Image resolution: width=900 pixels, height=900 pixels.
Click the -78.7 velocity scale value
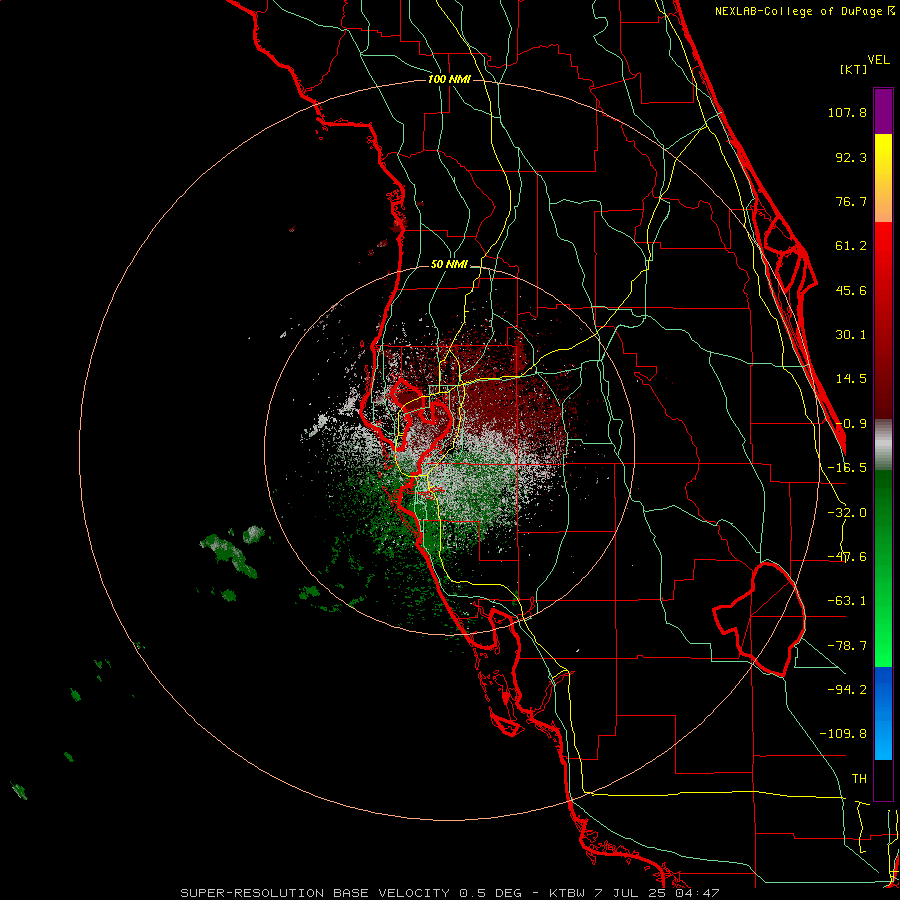(847, 646)
